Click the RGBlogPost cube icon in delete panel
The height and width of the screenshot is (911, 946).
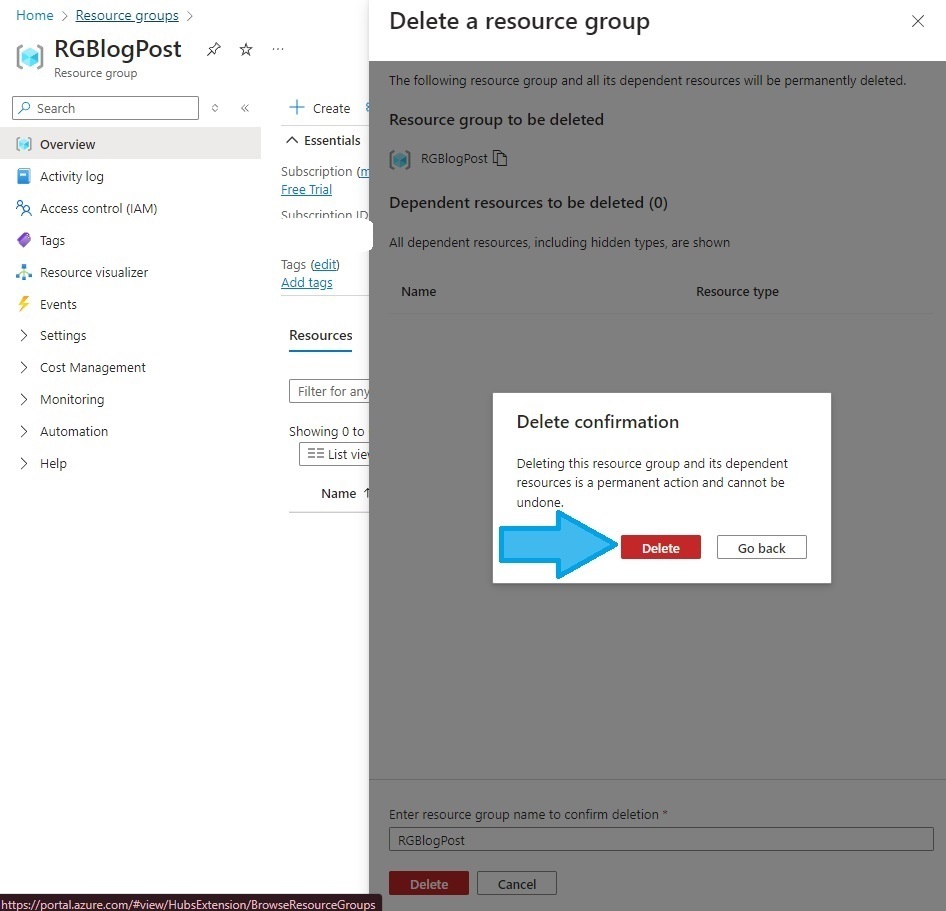coord(400,159)
